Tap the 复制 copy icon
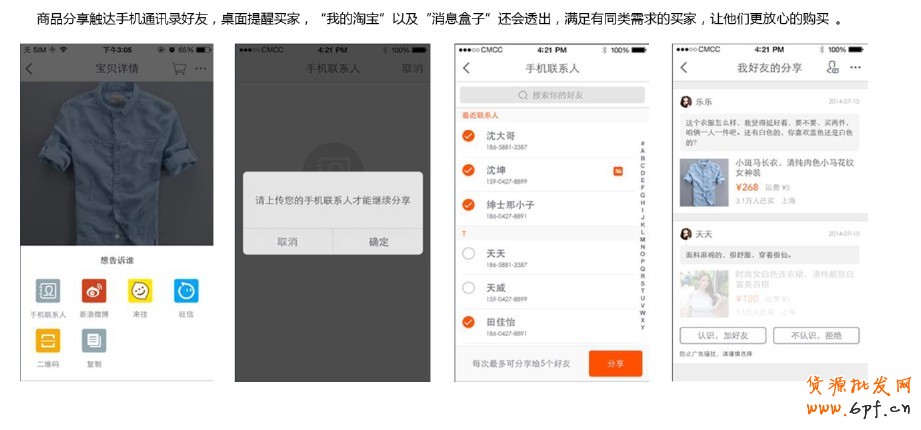The width and height of the screenshot is (921, 430). (x=94, y=341)
